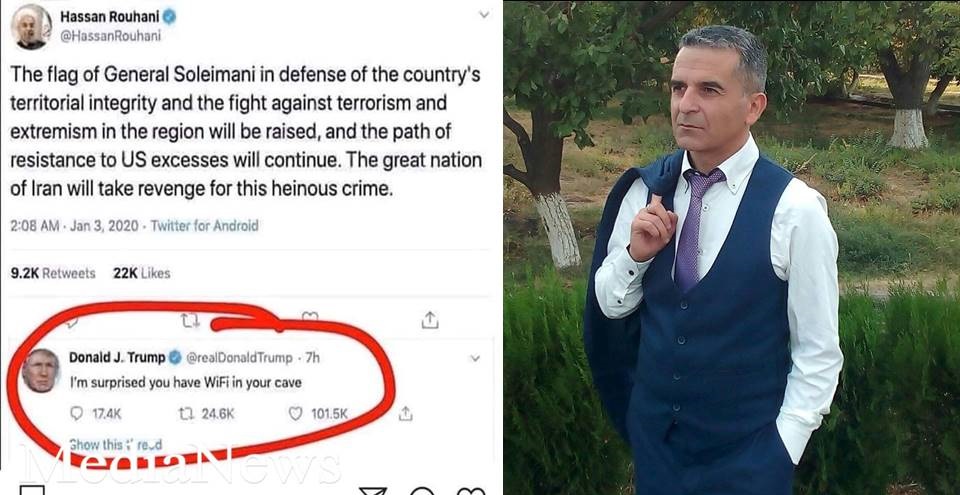Click the Hassan Rouhani display name
The image size is (960, 495).
(110, 17)
